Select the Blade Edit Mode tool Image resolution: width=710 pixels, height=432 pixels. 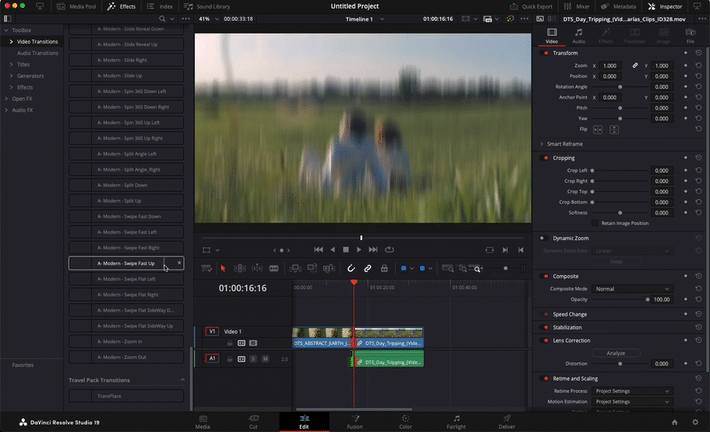click(273, 269)
